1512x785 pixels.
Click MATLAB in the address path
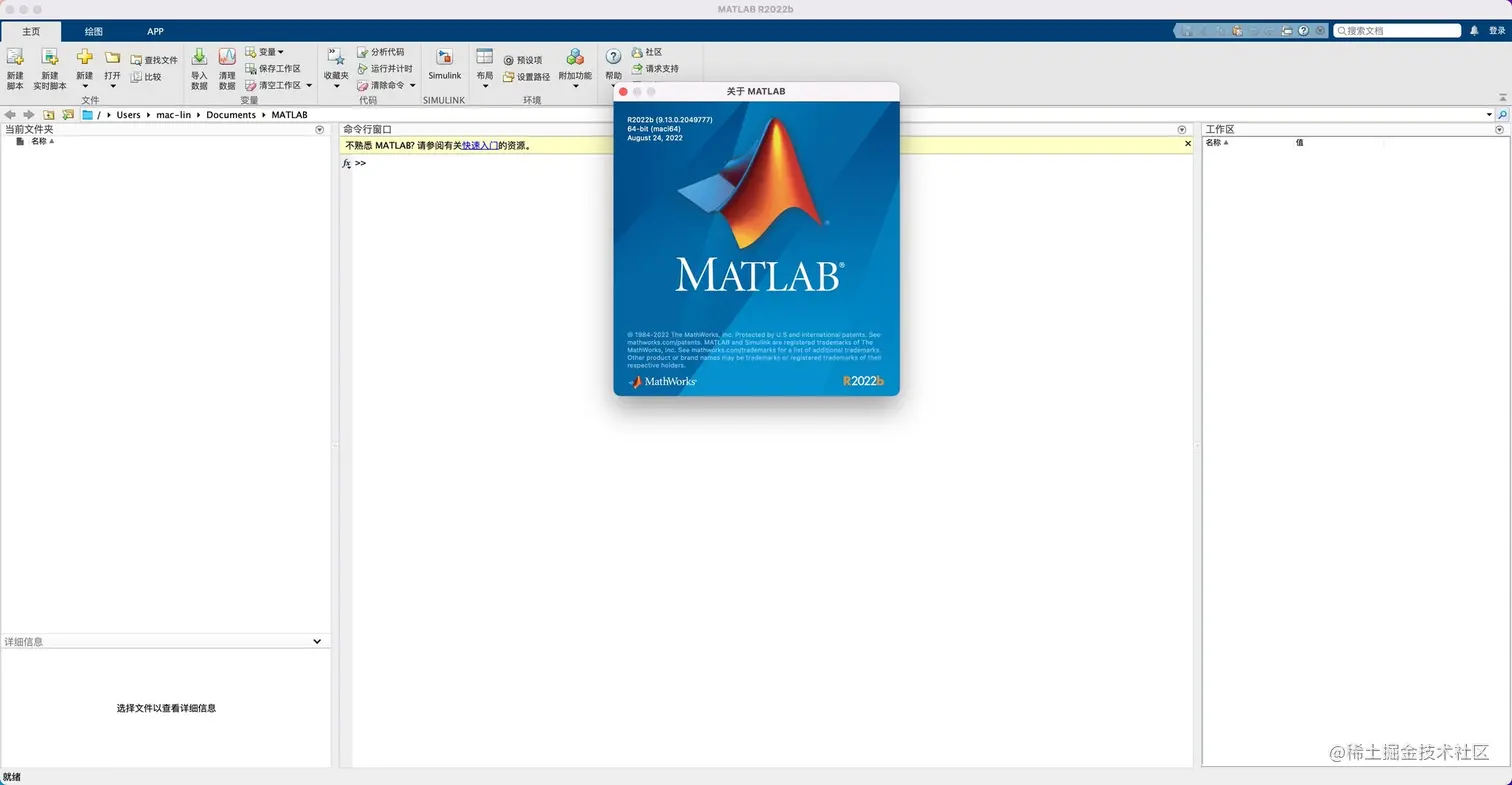290,115
